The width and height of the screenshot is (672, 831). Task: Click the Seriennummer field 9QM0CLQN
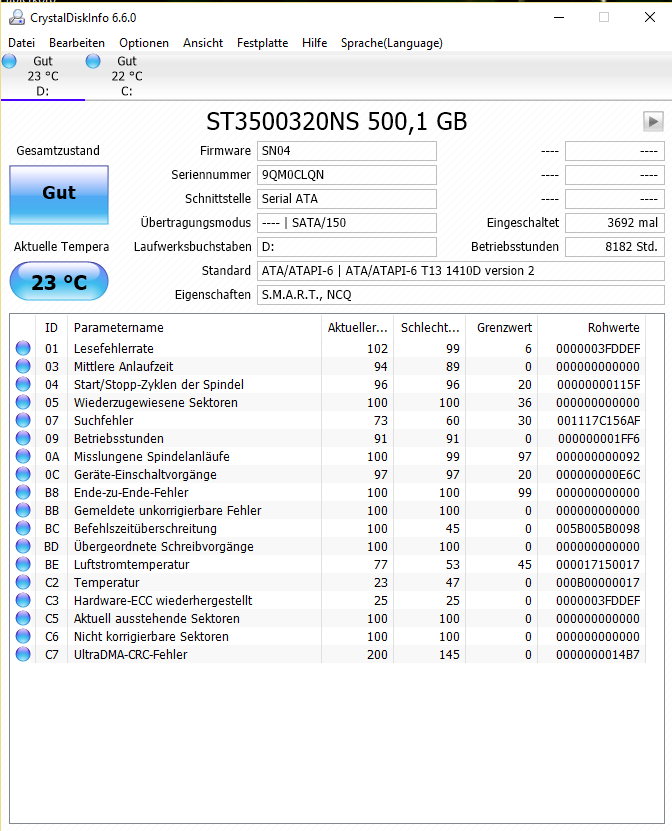(347, 175)
